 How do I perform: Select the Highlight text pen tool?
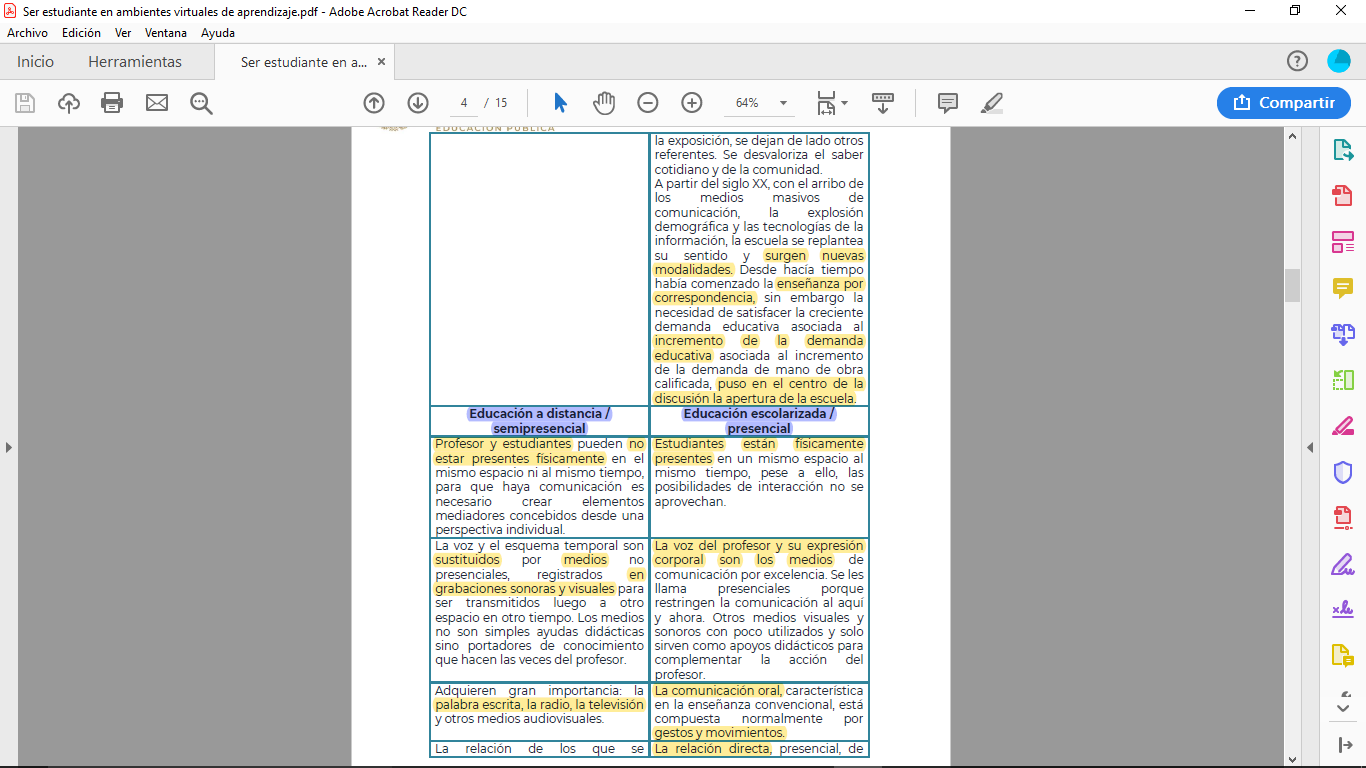[991, 103]
